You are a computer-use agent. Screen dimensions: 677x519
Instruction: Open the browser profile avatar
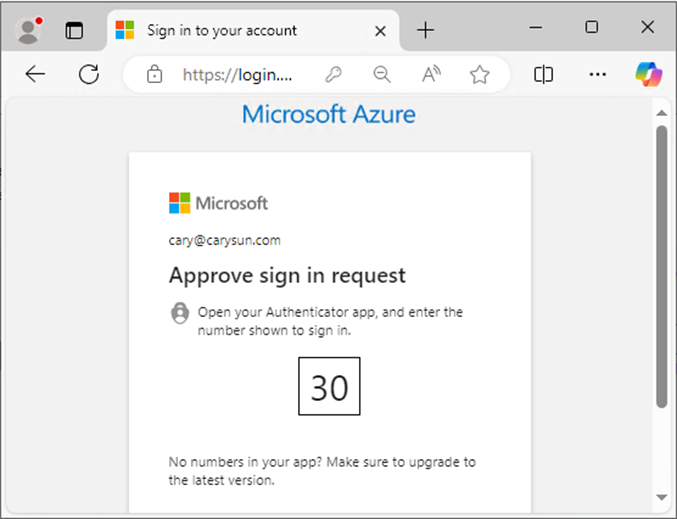click(x=28, y=31)
